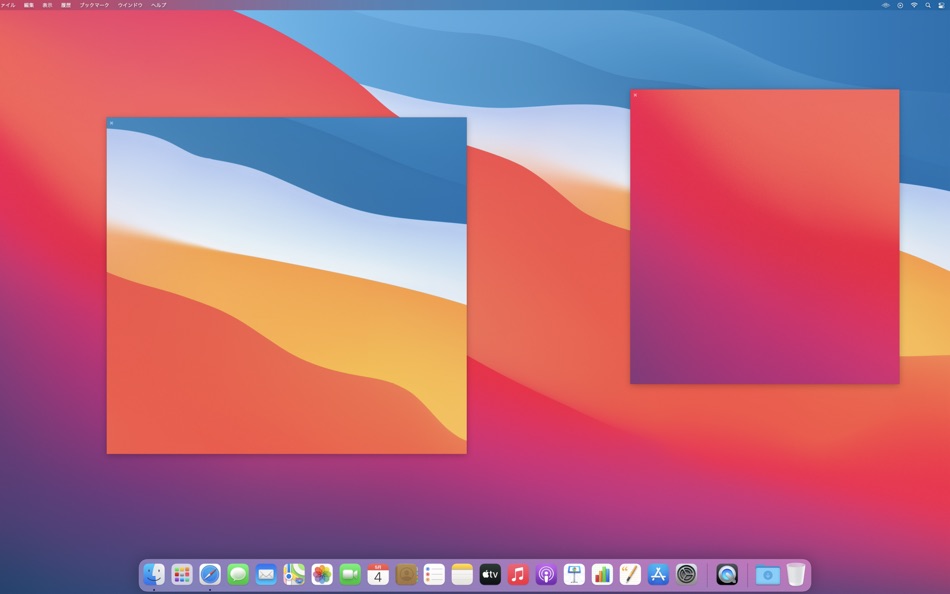Launch Numbers from the Dock

[x=602, y=574]
